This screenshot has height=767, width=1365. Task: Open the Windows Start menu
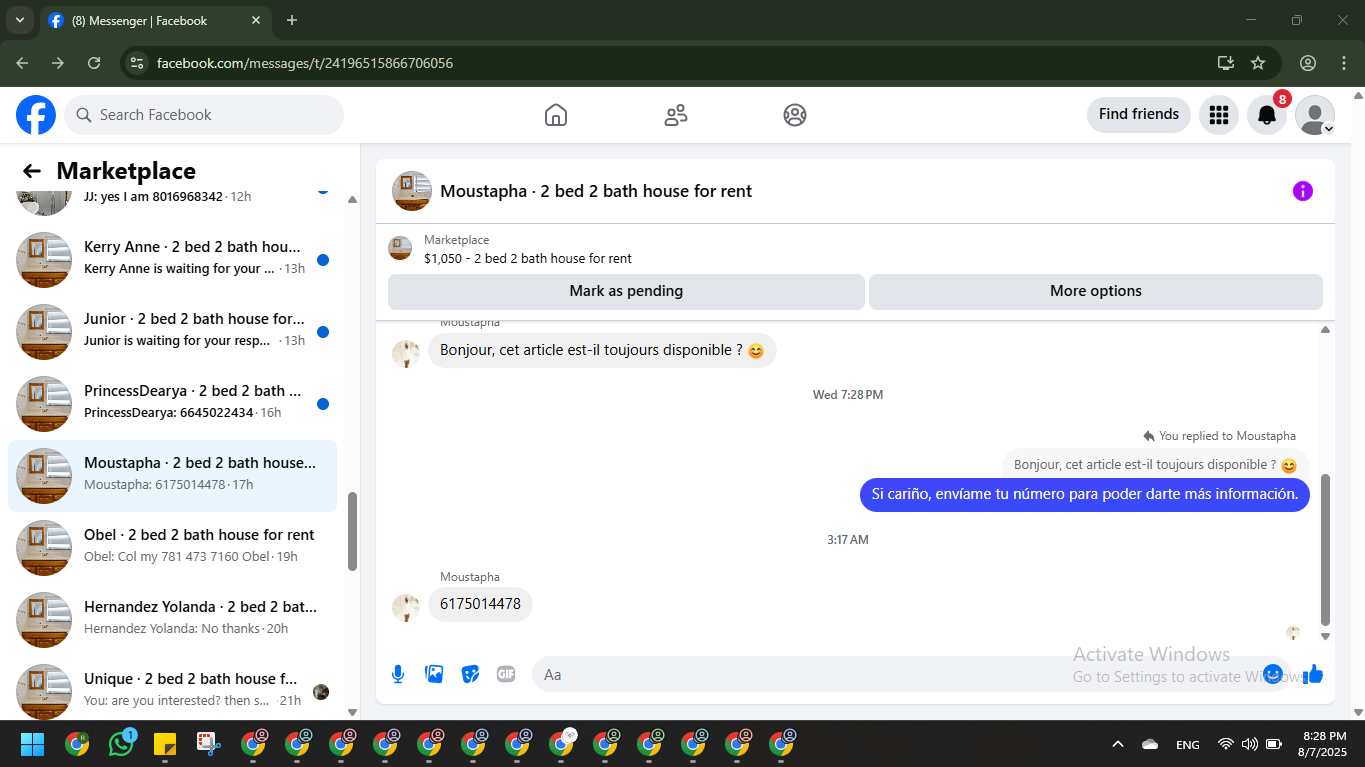33,744
